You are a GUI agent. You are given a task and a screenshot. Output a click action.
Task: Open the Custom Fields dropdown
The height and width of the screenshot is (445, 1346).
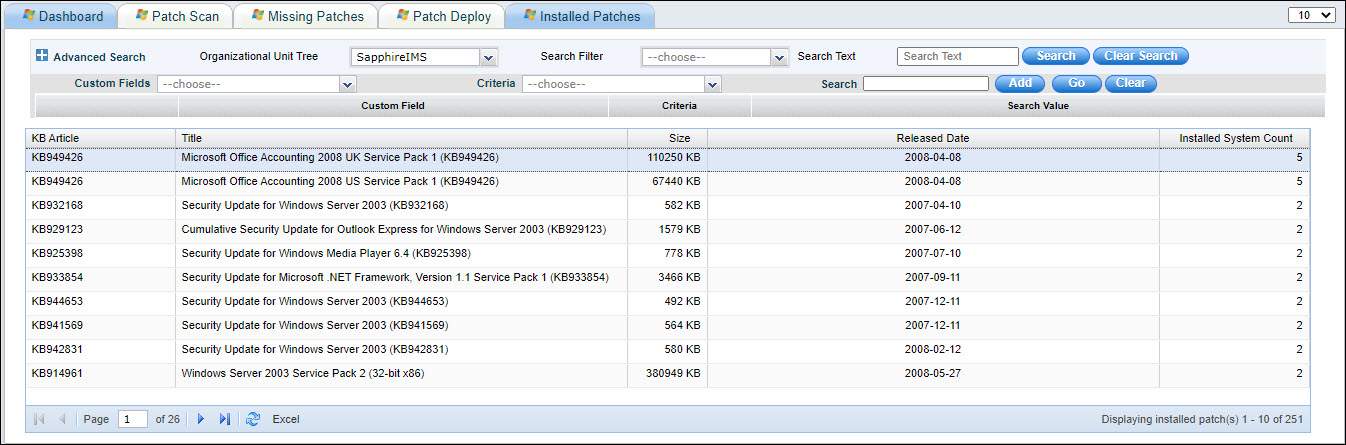click(256, 84)
